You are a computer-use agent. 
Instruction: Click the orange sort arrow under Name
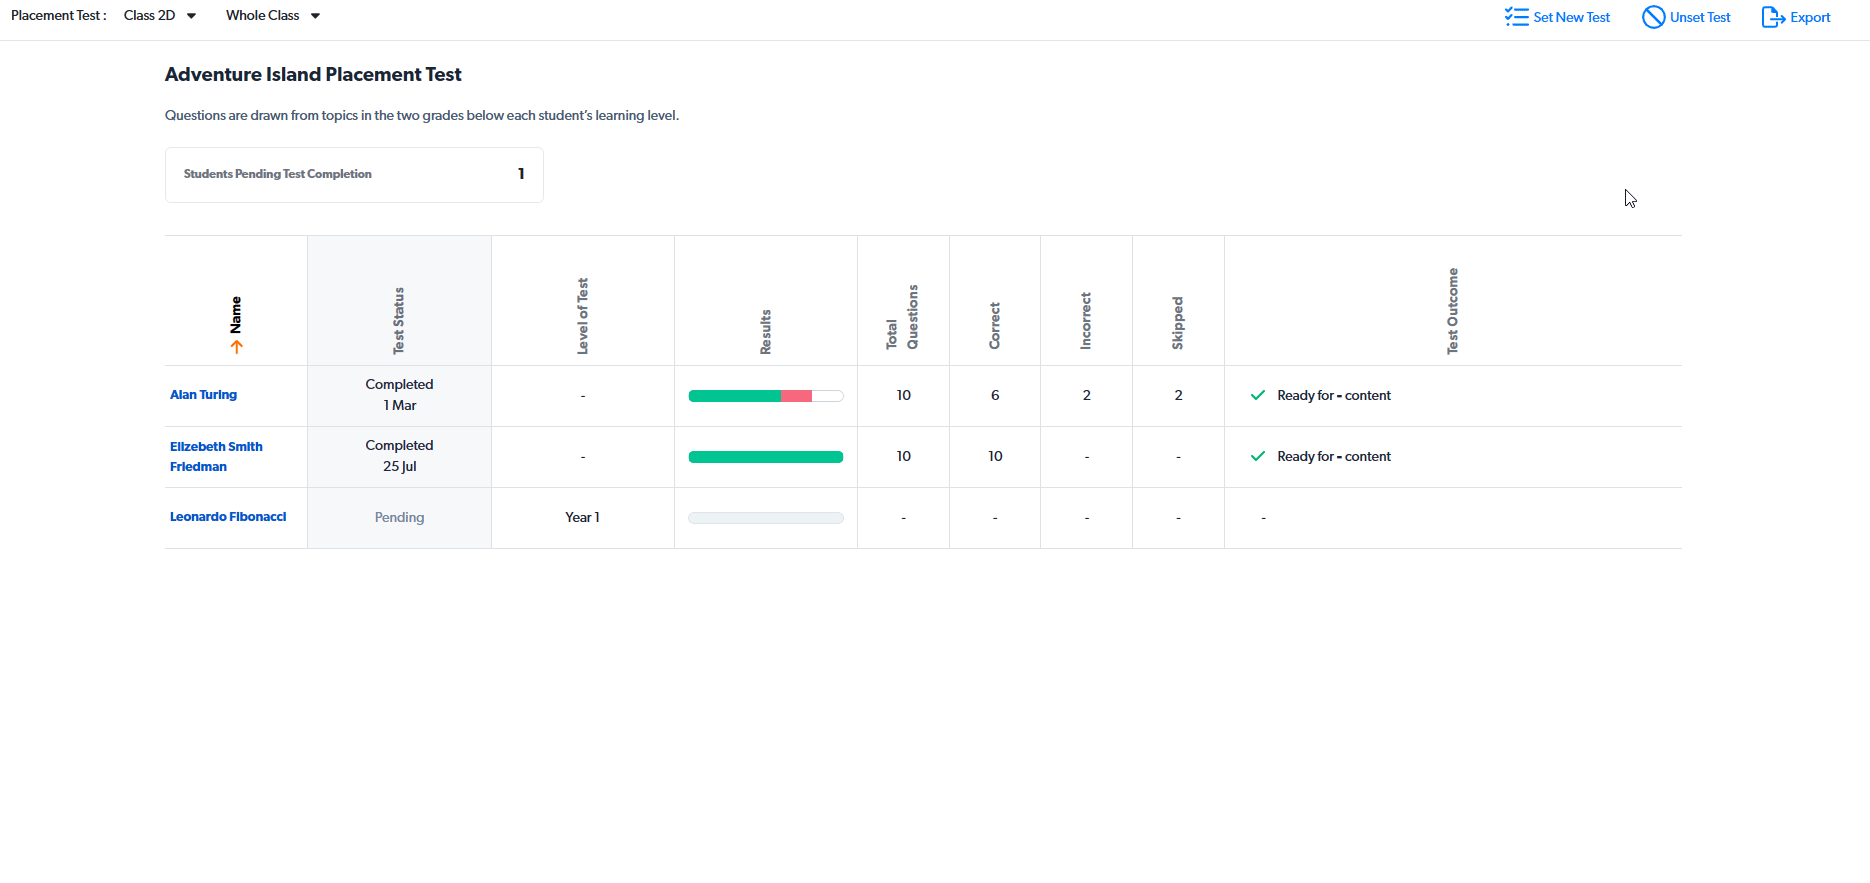pos(237,347)
